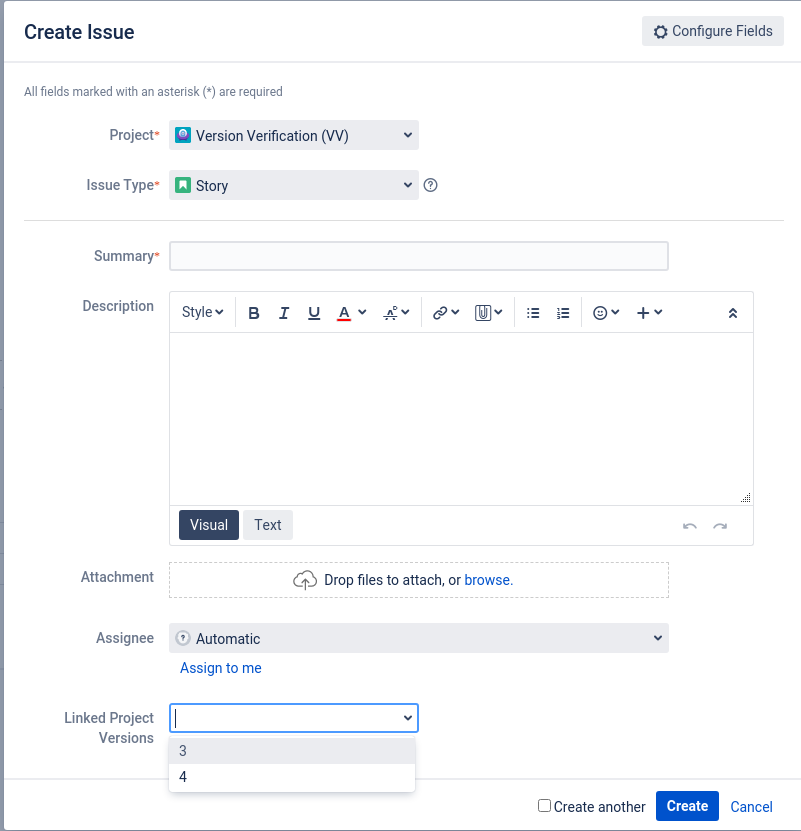Select version 4 from the list
The height and width of the screenshot is (831, 801).
292,777
